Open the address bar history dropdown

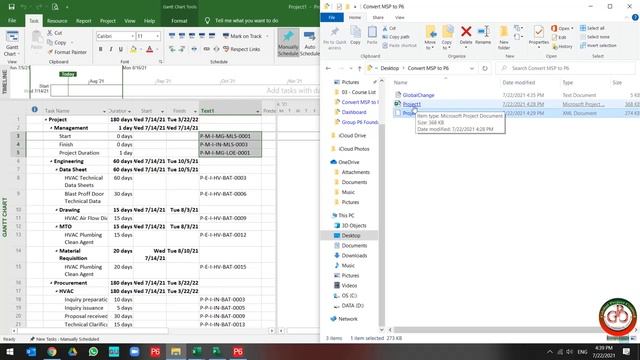coord(472,68)
